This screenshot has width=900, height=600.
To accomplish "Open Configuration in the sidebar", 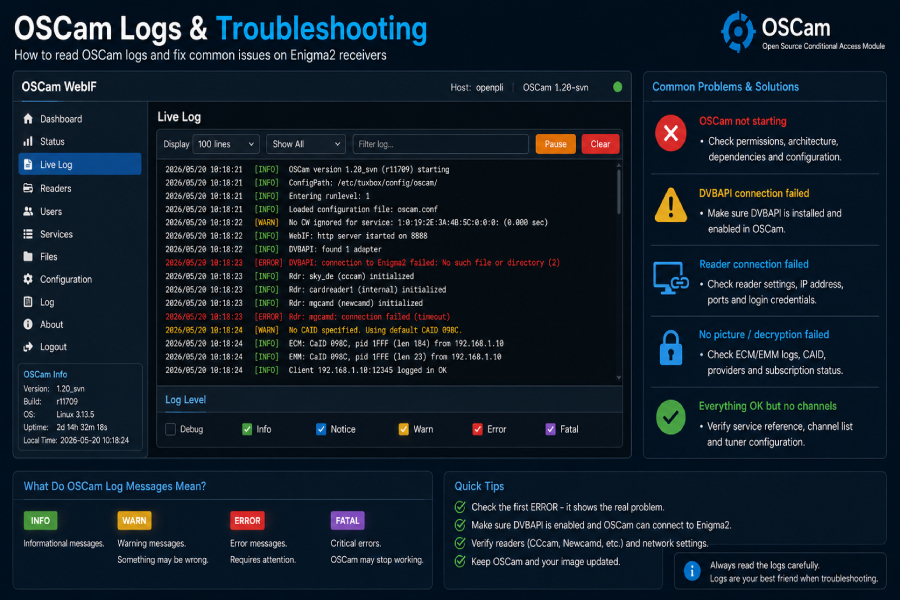I will (x=80, y=279).
